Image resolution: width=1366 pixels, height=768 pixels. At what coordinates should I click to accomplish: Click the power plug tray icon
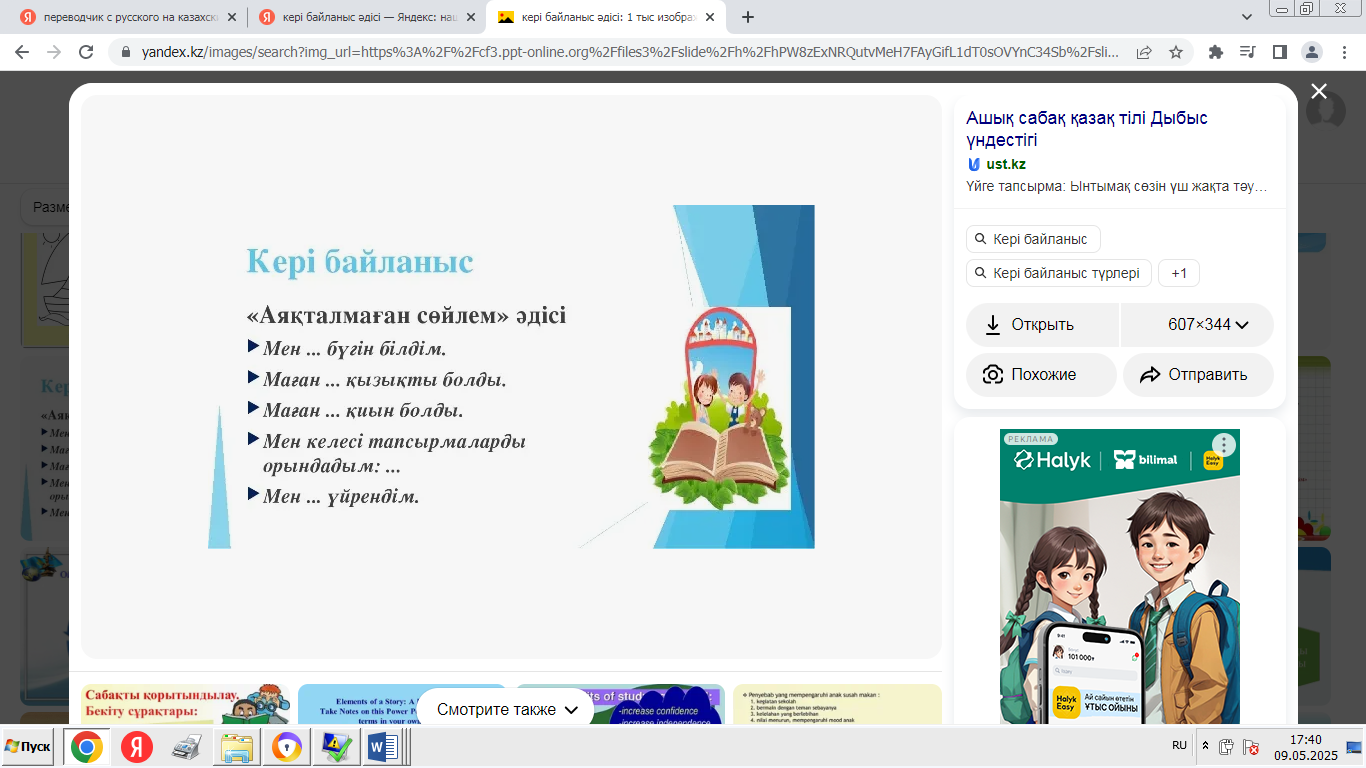[1226, 746]
